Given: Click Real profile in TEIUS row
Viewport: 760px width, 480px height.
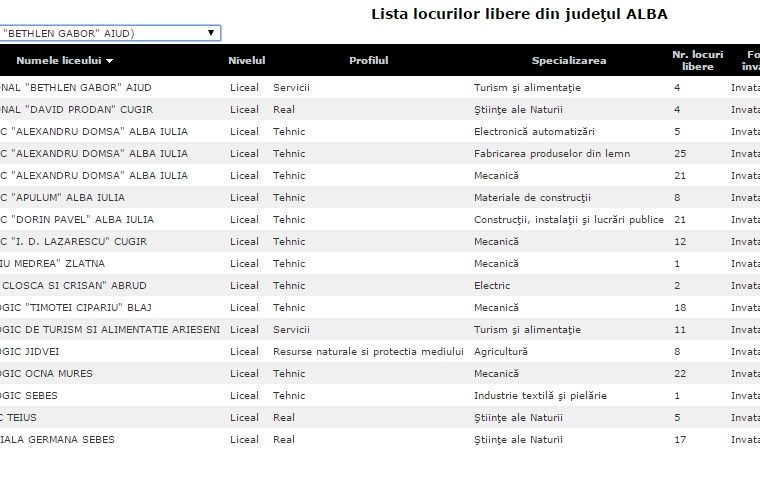Looking at the screenshot, I should click(x=284, y=417).
